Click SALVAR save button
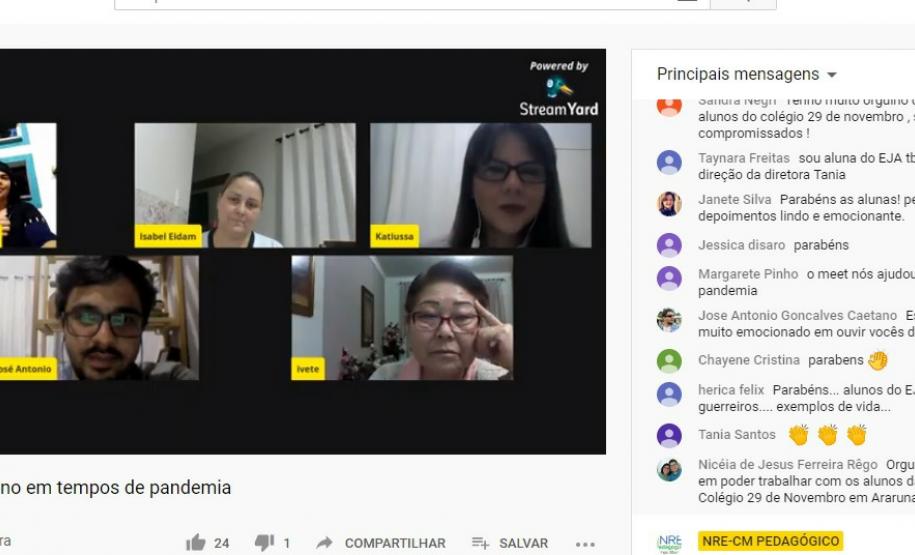The height and width of the screenshot is (555, 915). coord(523,543)
